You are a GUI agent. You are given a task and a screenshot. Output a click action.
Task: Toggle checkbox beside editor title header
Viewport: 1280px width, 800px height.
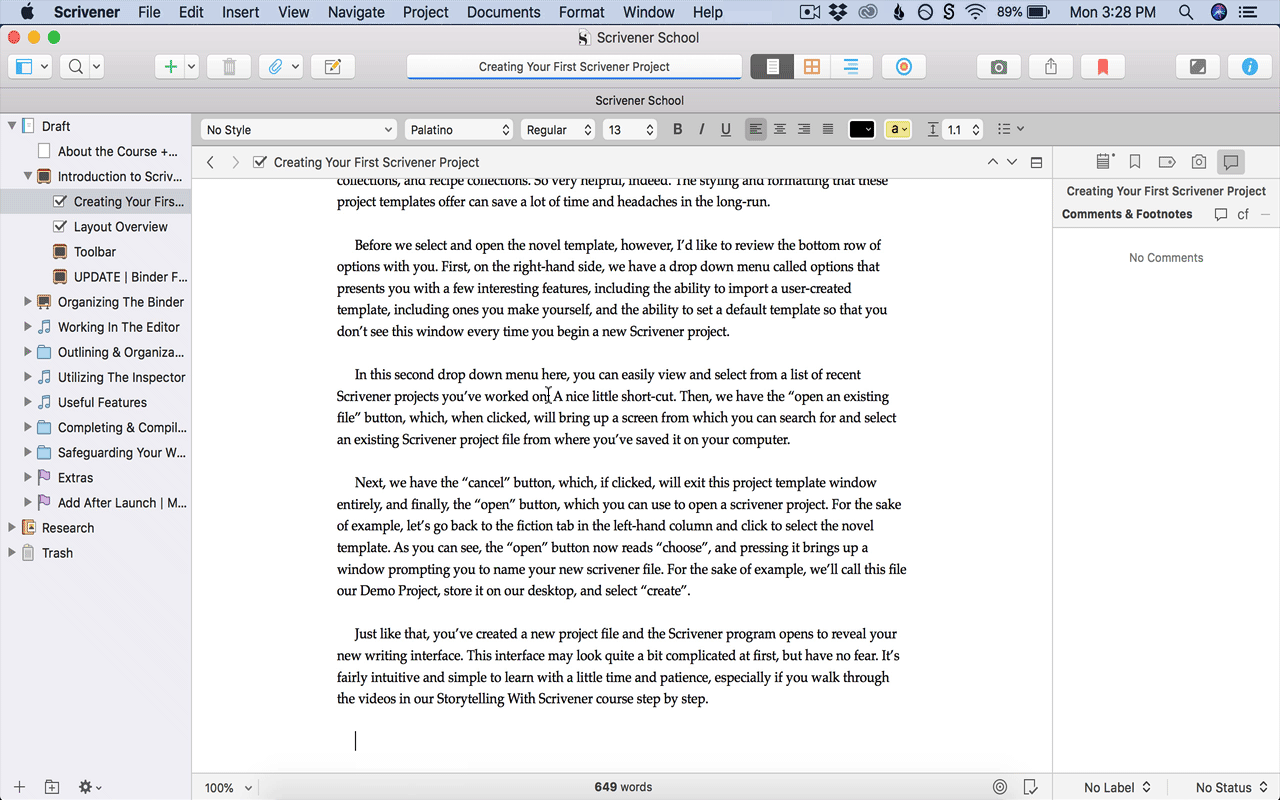260,162
